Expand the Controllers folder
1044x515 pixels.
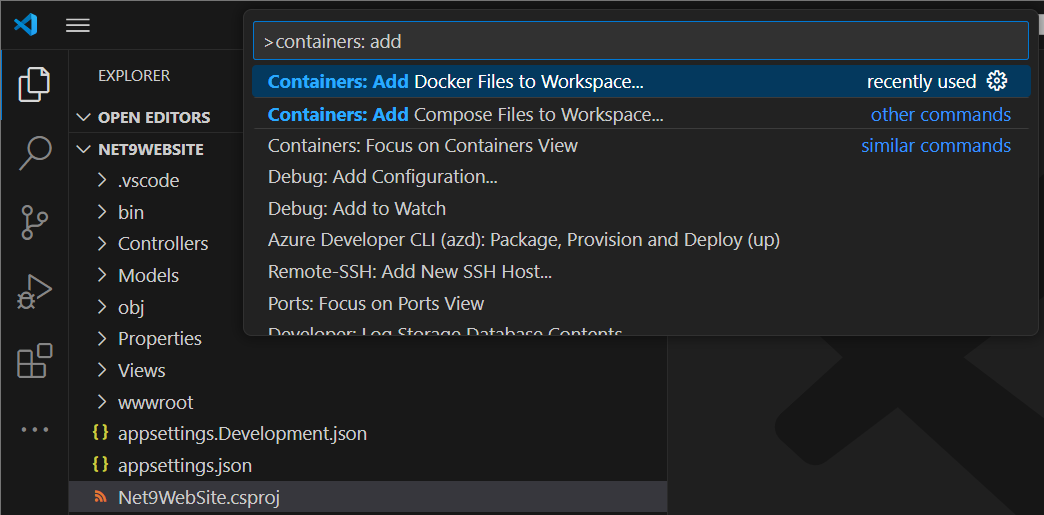pos(162,244)
